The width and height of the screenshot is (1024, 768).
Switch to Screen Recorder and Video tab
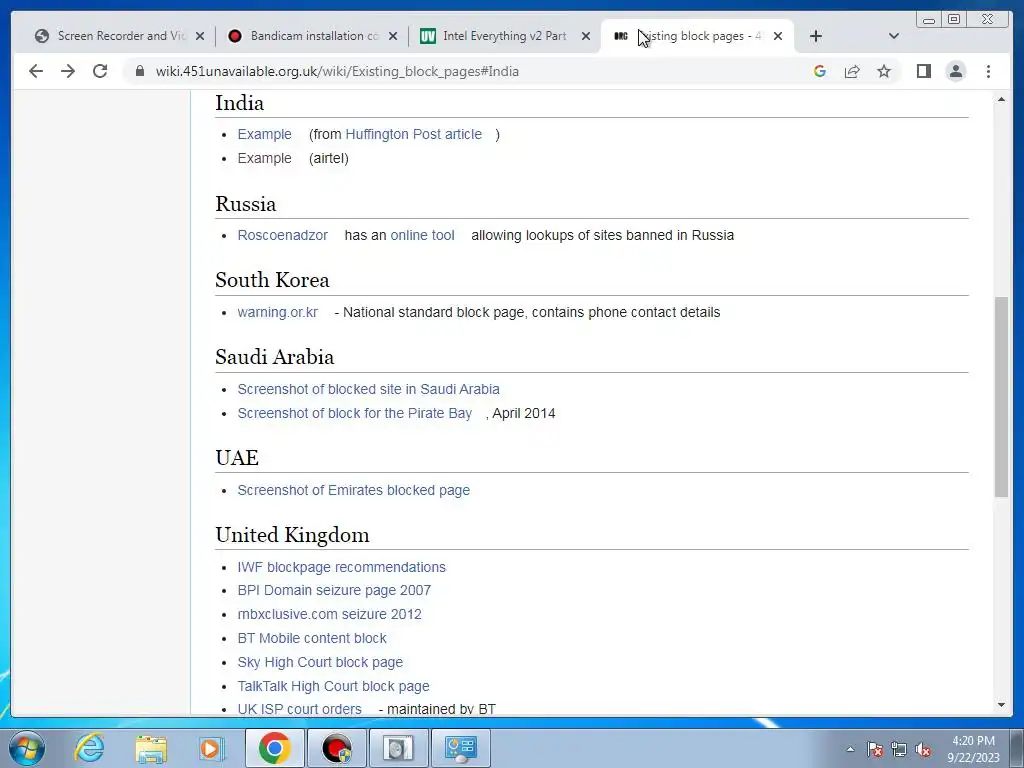(121, 36)
